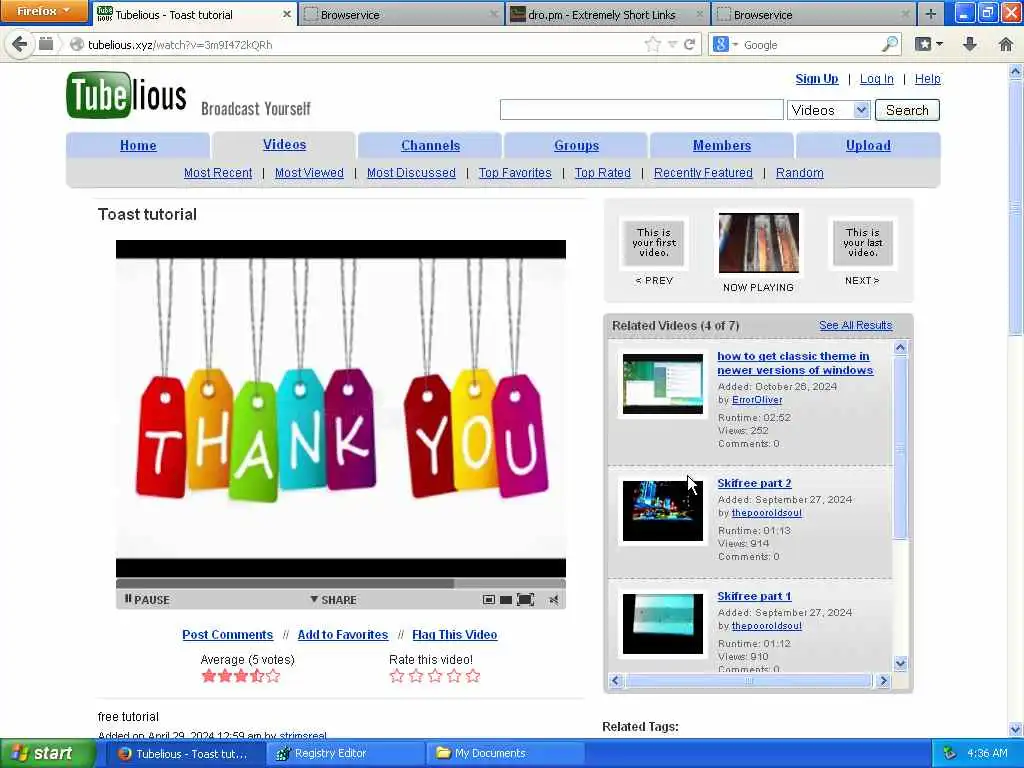The image size is (1024, 768).
Task: Open ErrorOliver's uploader profile link
Action: (757, 400)
